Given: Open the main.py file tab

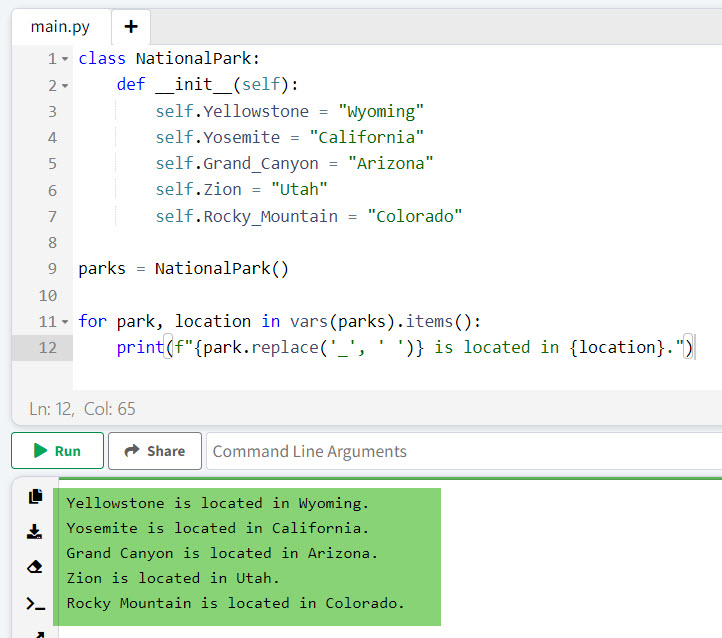Looking at the screenshot, I should point(60,27).
